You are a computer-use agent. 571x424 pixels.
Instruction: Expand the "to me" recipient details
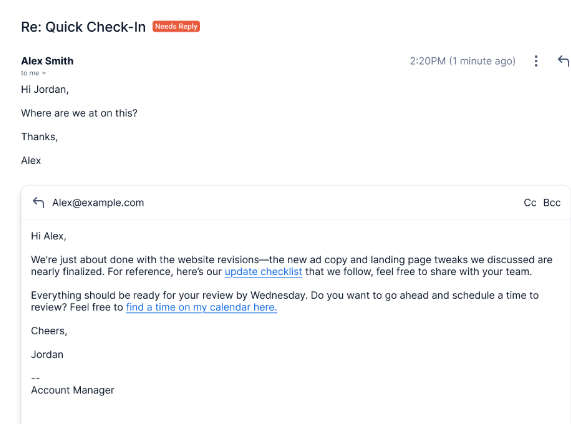33,73
